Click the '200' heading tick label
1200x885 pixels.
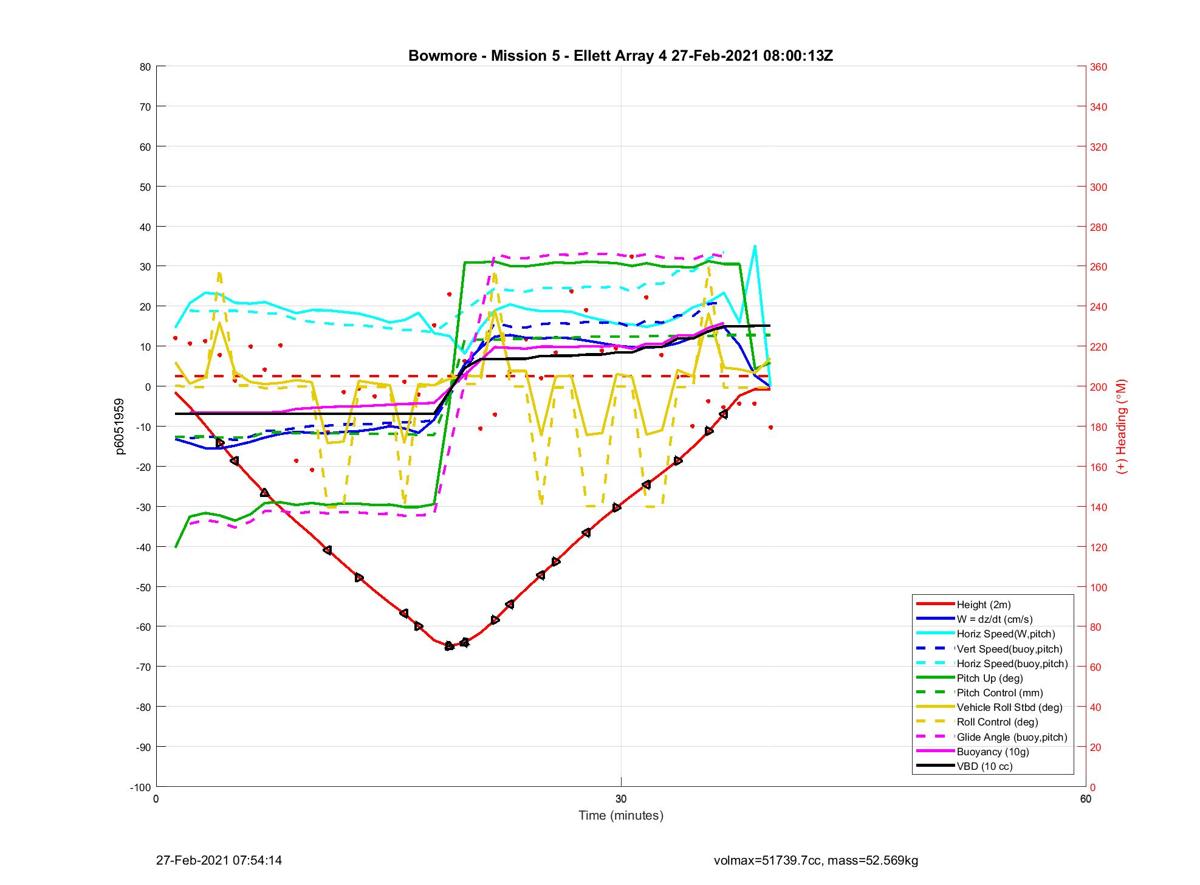click(x=1099, y=387)
